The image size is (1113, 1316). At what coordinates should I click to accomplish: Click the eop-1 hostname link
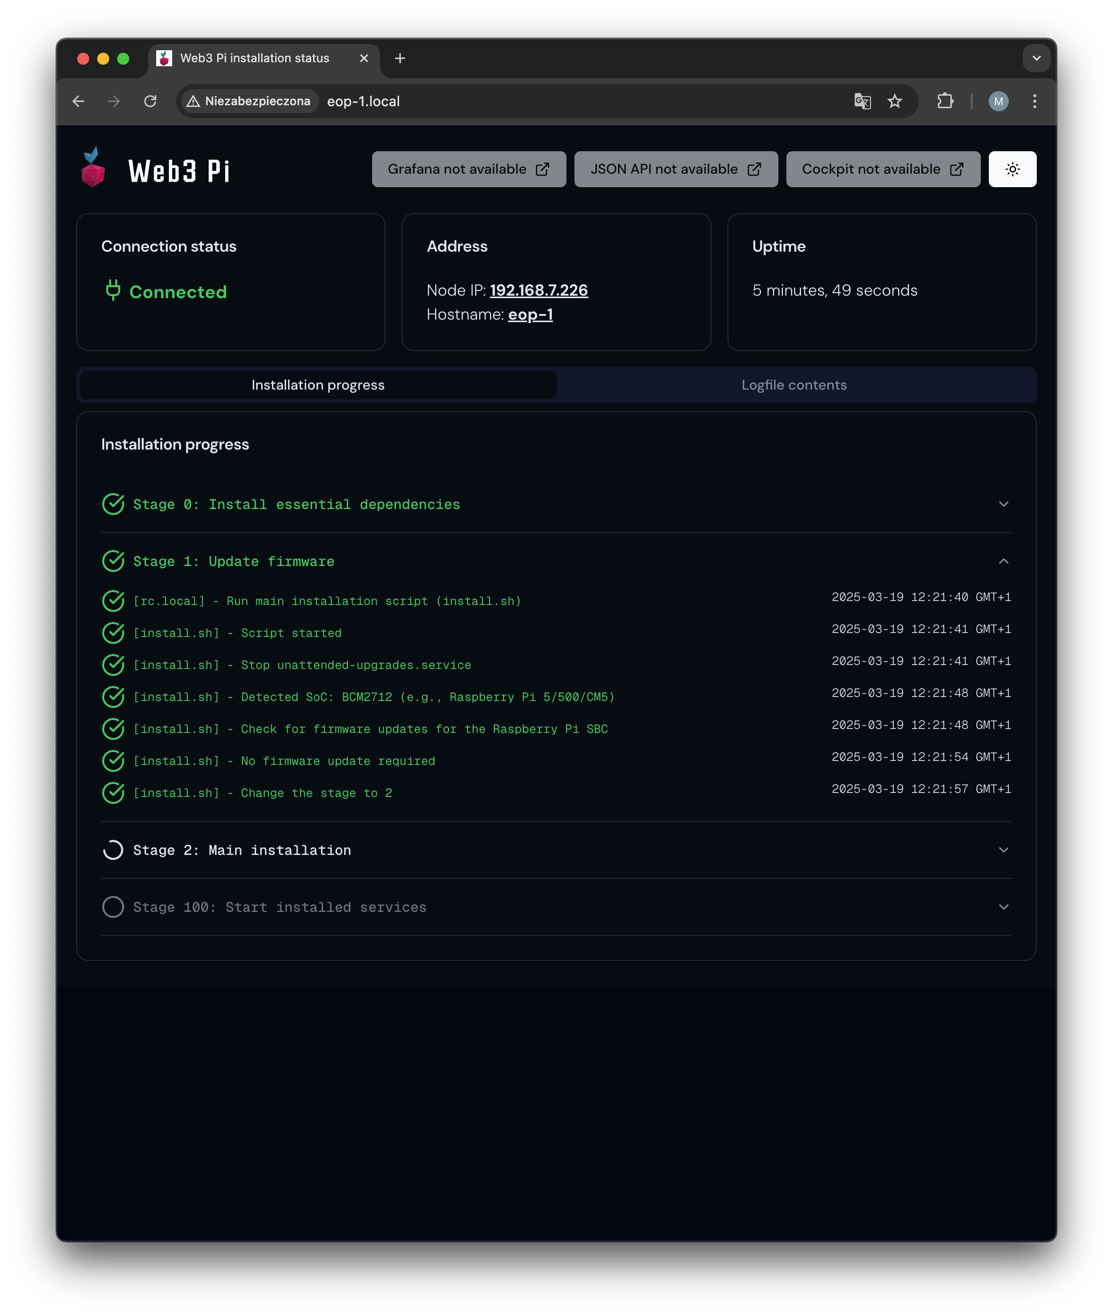pos(530,314)
